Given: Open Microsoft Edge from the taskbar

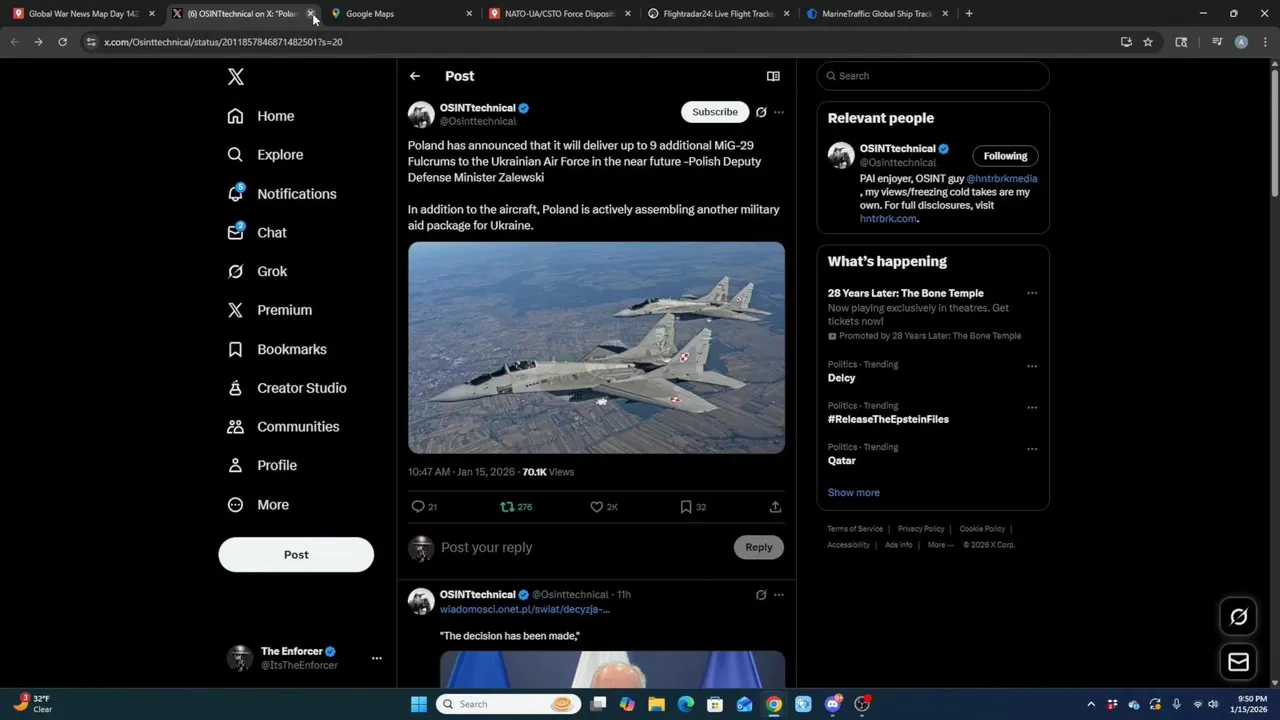Looking at the screenshot, I should pyautogui.click(x=686, y=704).
